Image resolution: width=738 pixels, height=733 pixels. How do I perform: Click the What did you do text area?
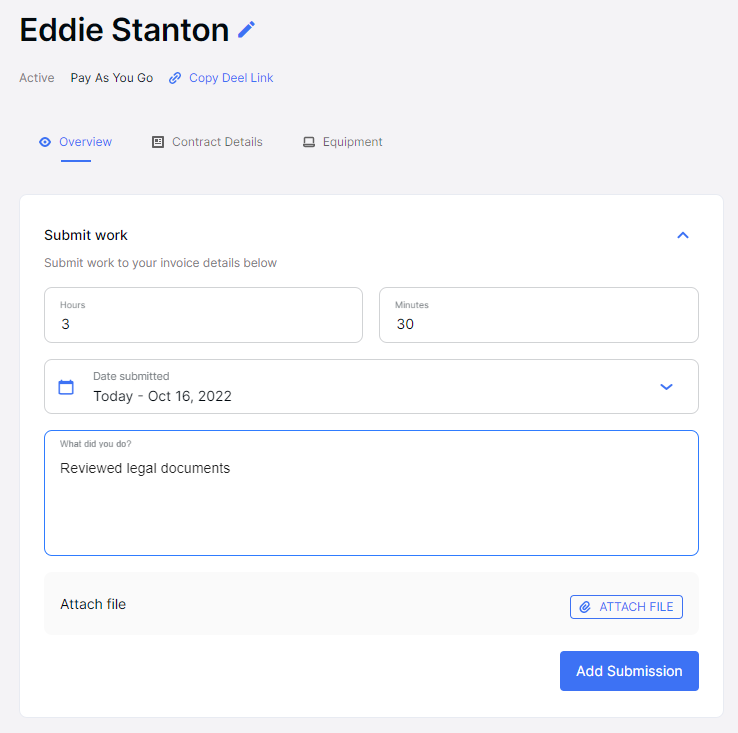tap(371, 493)
